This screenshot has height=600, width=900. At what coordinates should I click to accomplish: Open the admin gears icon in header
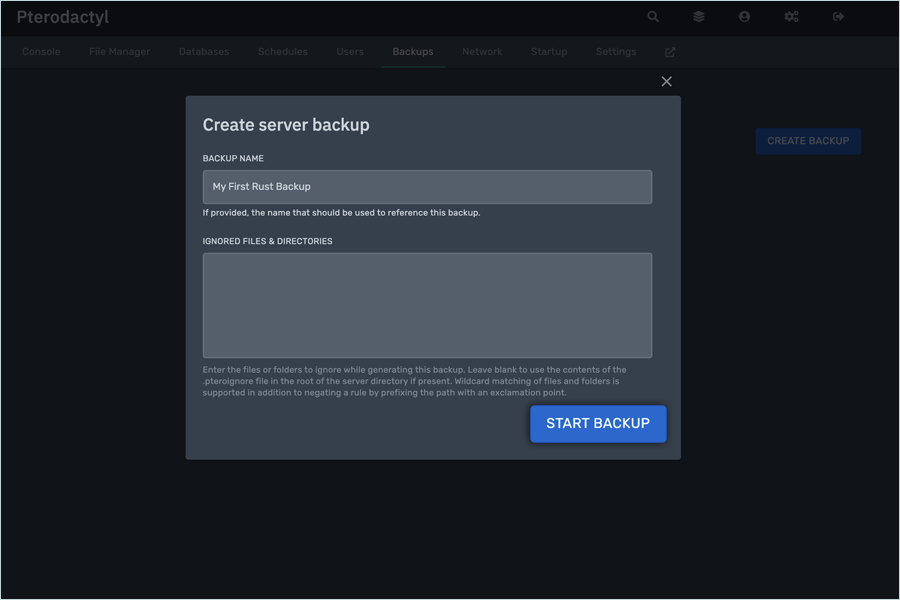coord(791,17)
